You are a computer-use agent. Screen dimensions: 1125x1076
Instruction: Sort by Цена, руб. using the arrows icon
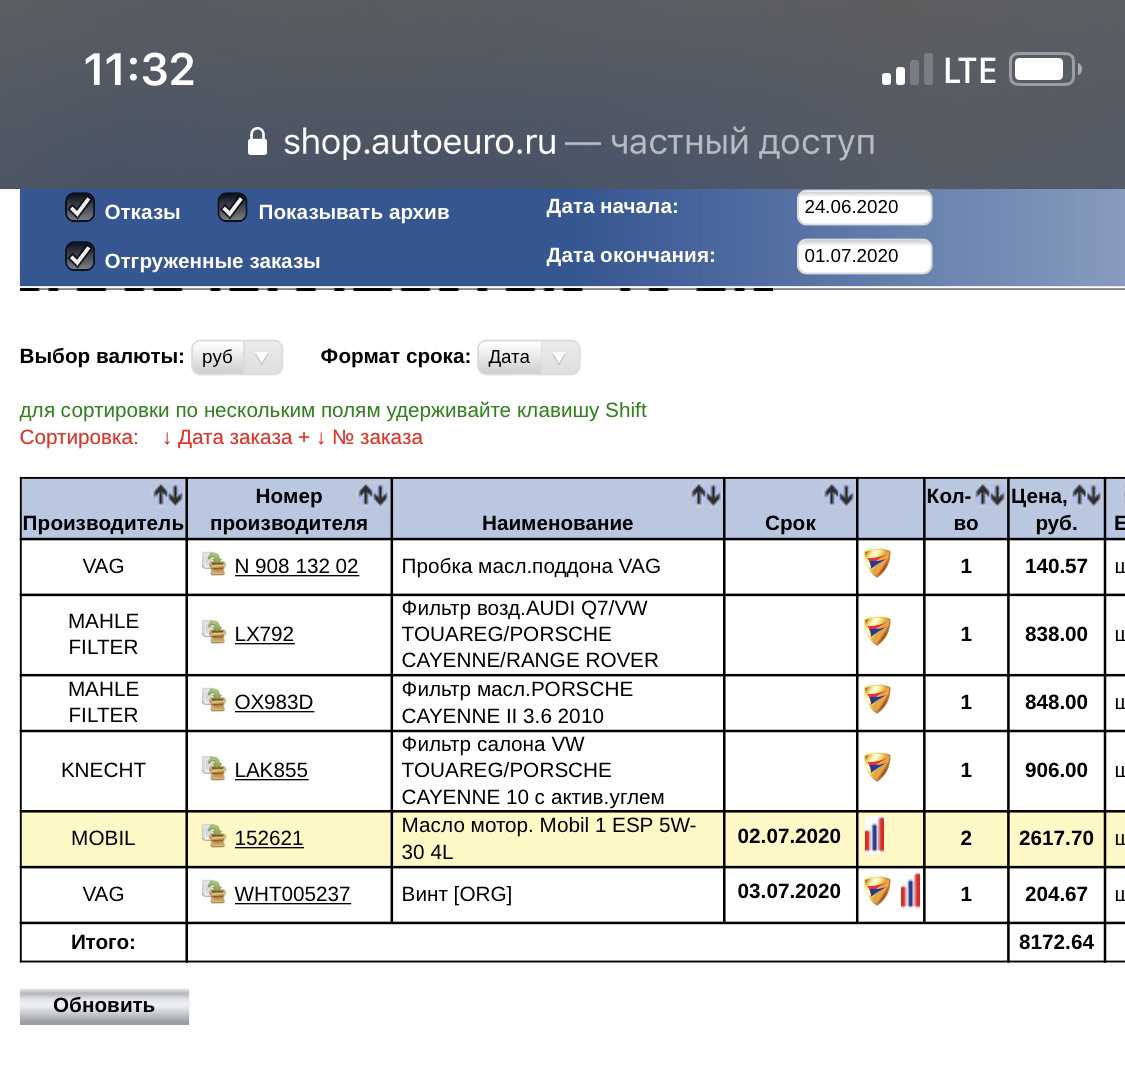click(x=1086, y=495)
